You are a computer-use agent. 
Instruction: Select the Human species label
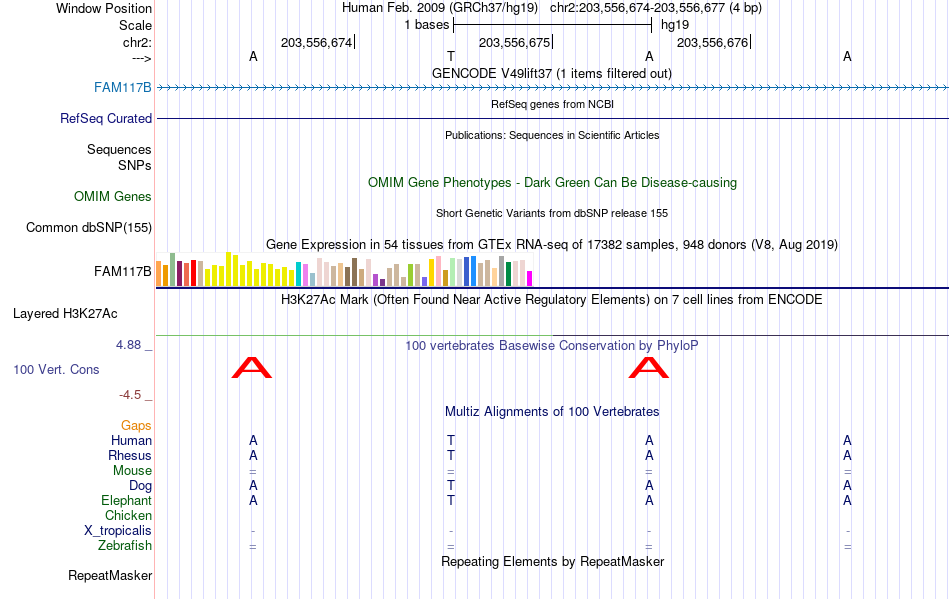coord(131,440)
